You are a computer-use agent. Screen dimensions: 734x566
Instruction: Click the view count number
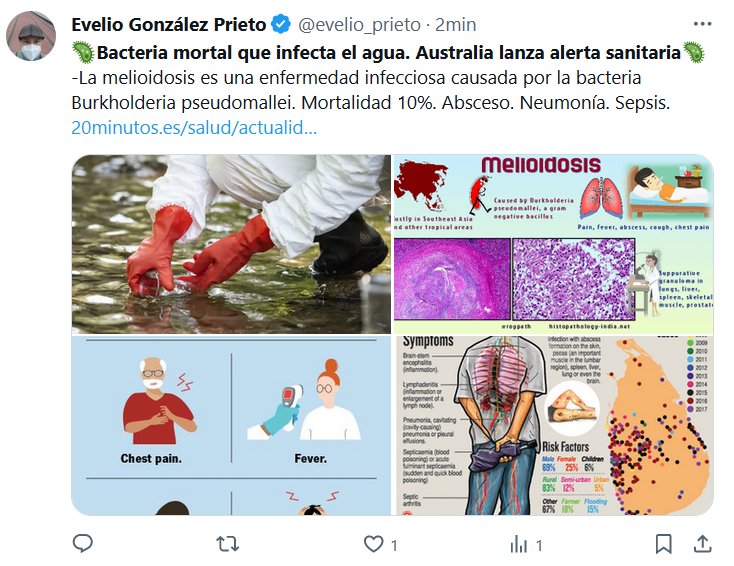(539, 545)
